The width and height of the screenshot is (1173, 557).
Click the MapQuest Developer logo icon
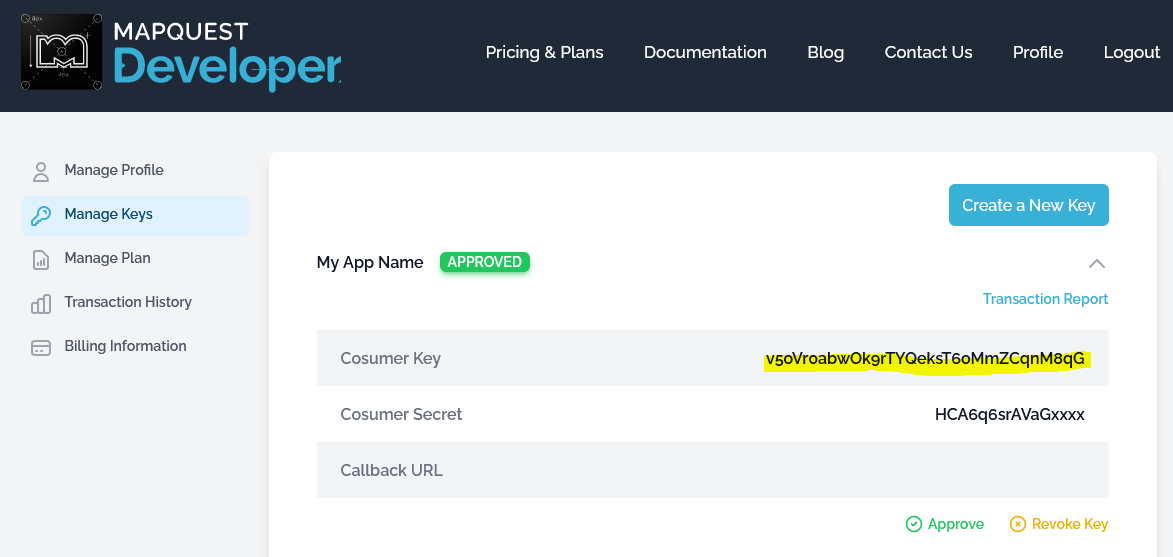(61, 52)
